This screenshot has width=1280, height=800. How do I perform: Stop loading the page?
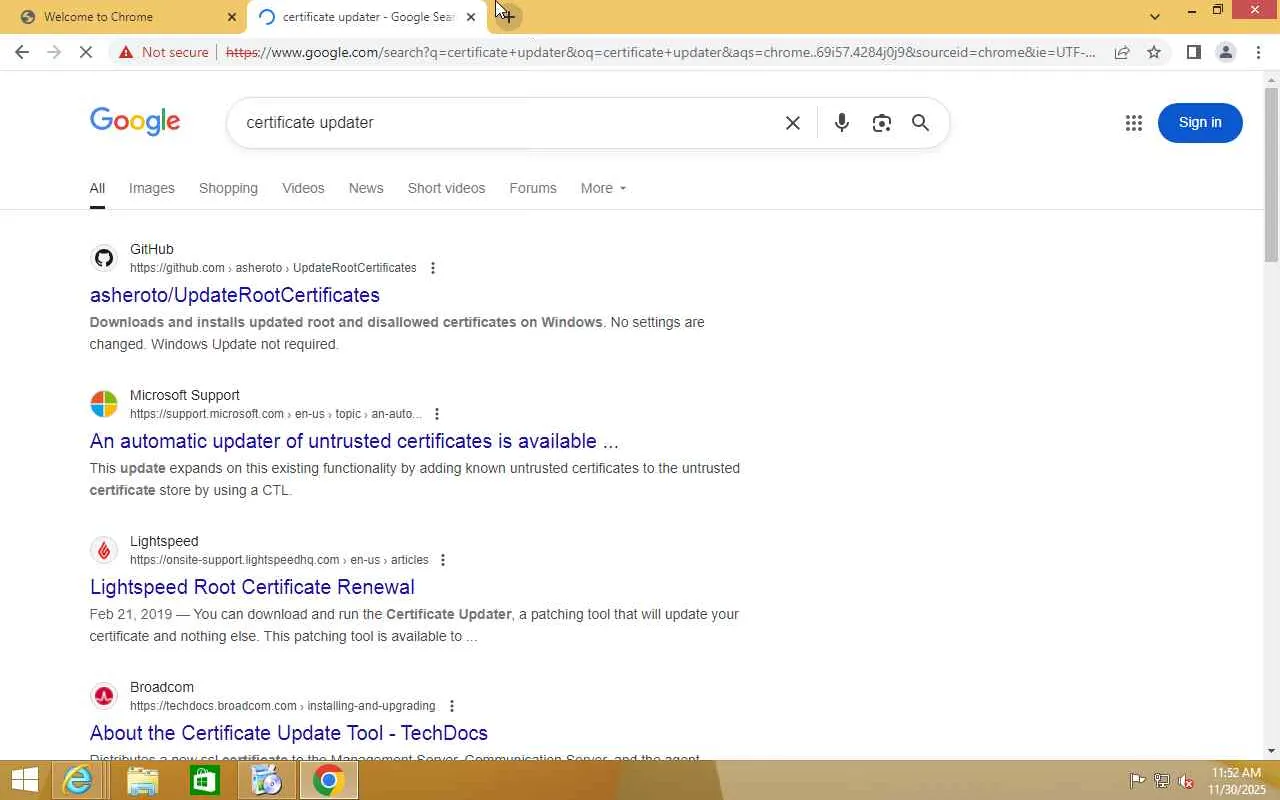pyautogui.click(x=86, y=52)
